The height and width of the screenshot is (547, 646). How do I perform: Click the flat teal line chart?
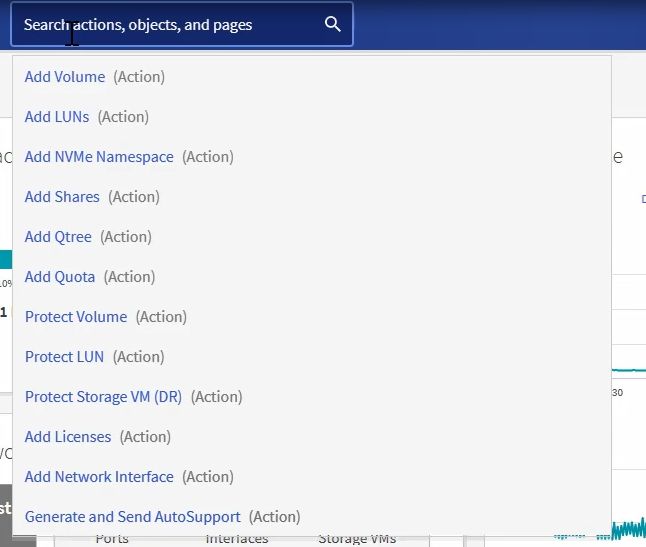(x=628, y=368)
